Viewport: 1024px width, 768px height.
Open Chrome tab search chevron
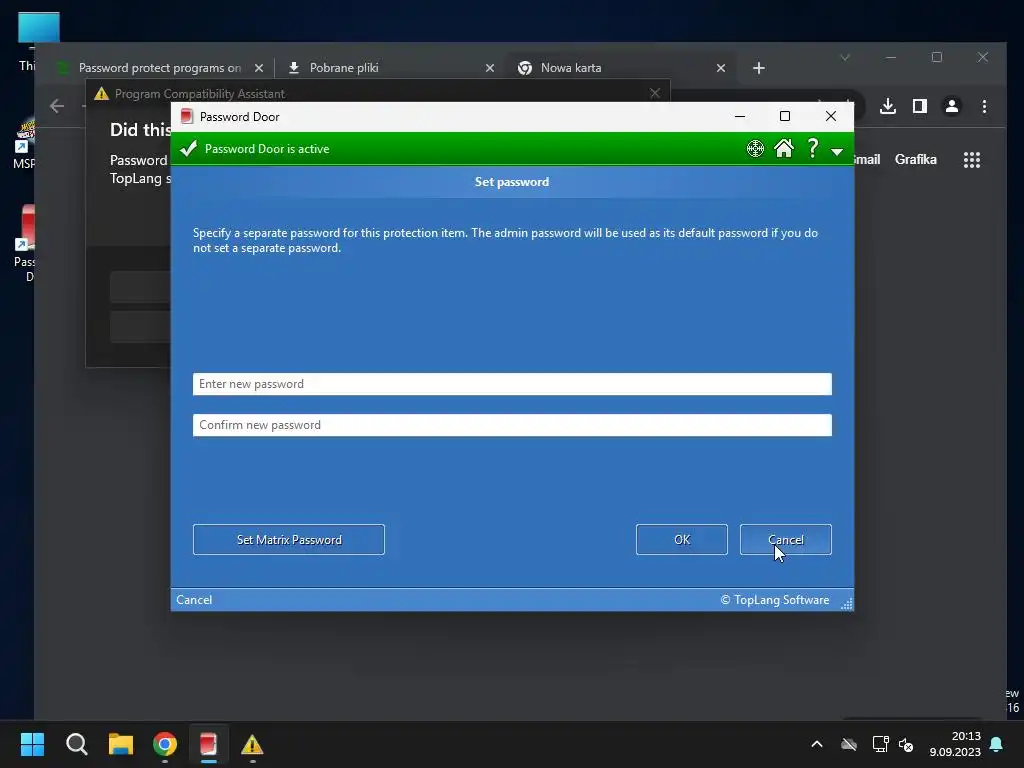[x=845, y=57]
